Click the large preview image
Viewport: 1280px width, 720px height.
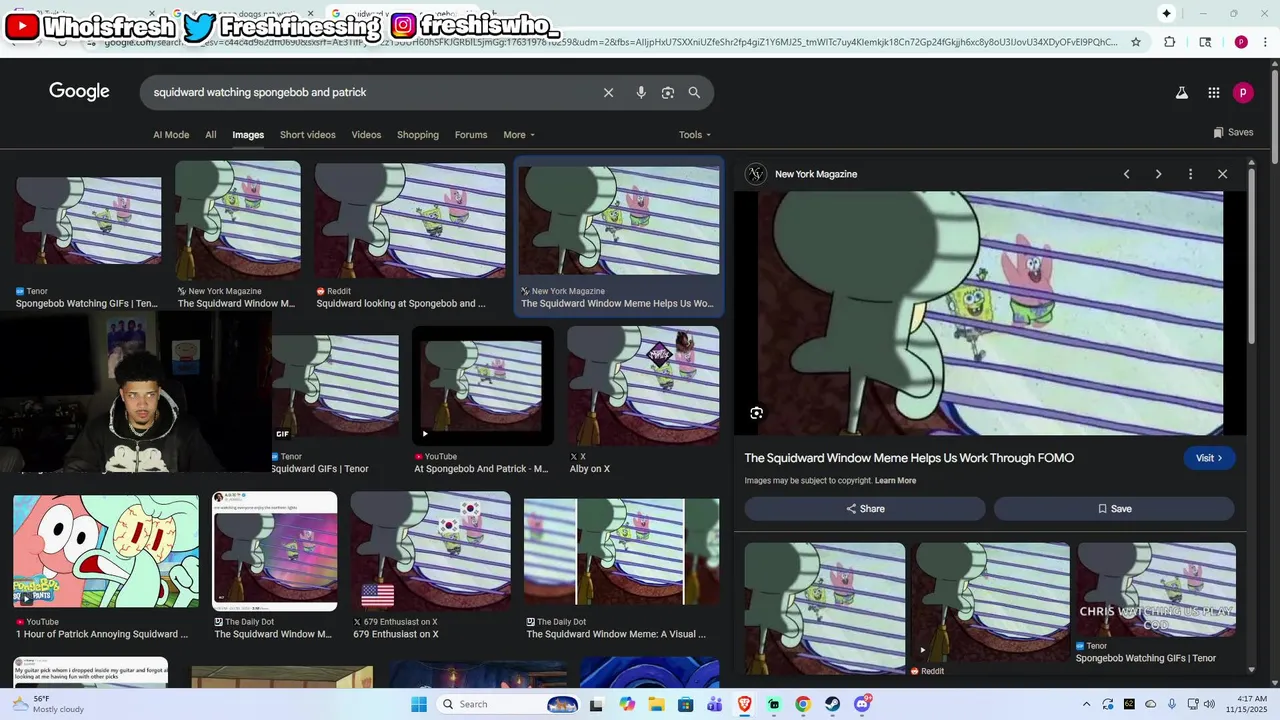(990, 314)
